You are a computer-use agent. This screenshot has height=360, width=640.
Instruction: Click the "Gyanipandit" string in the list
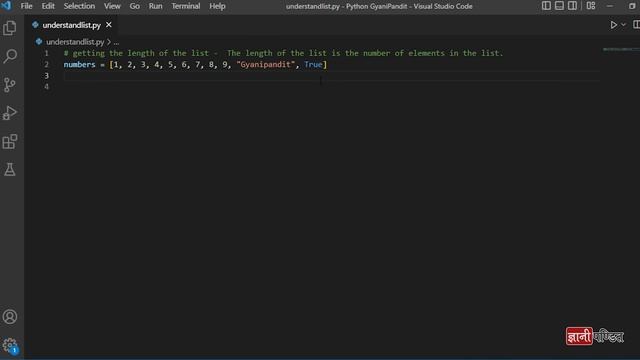pos(265,64)
